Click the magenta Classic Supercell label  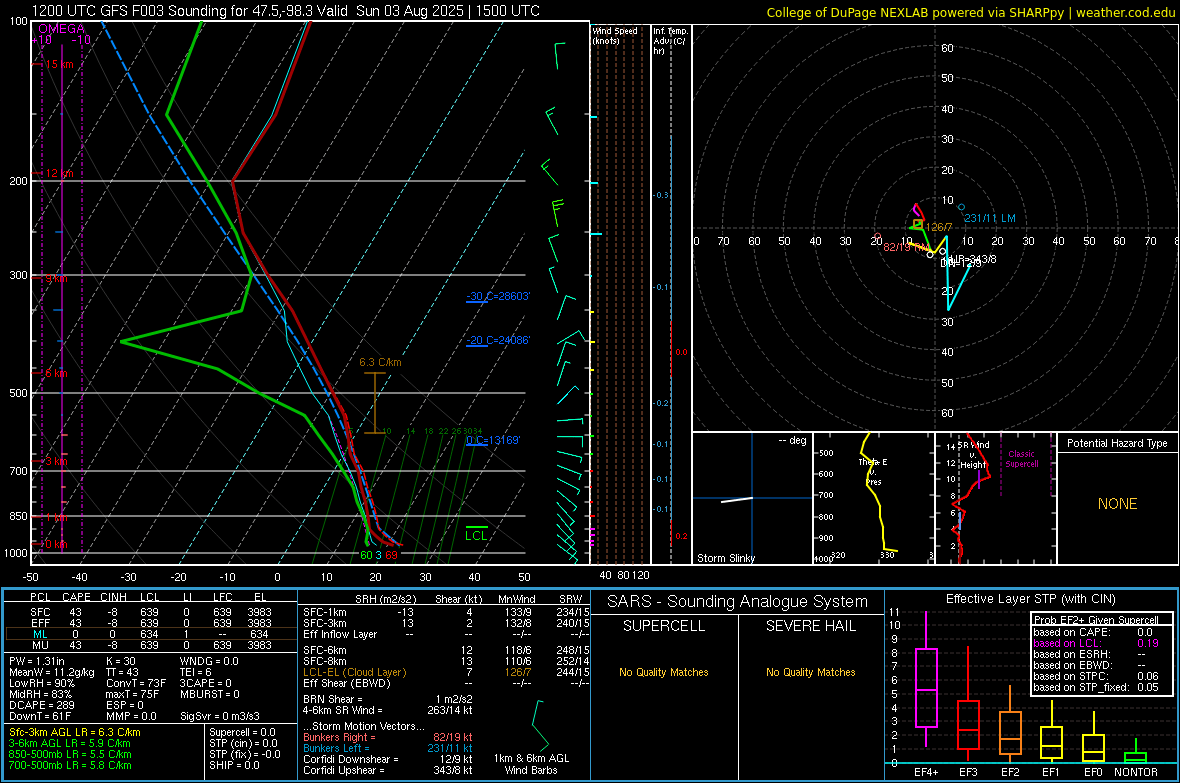click(1022, 459)
